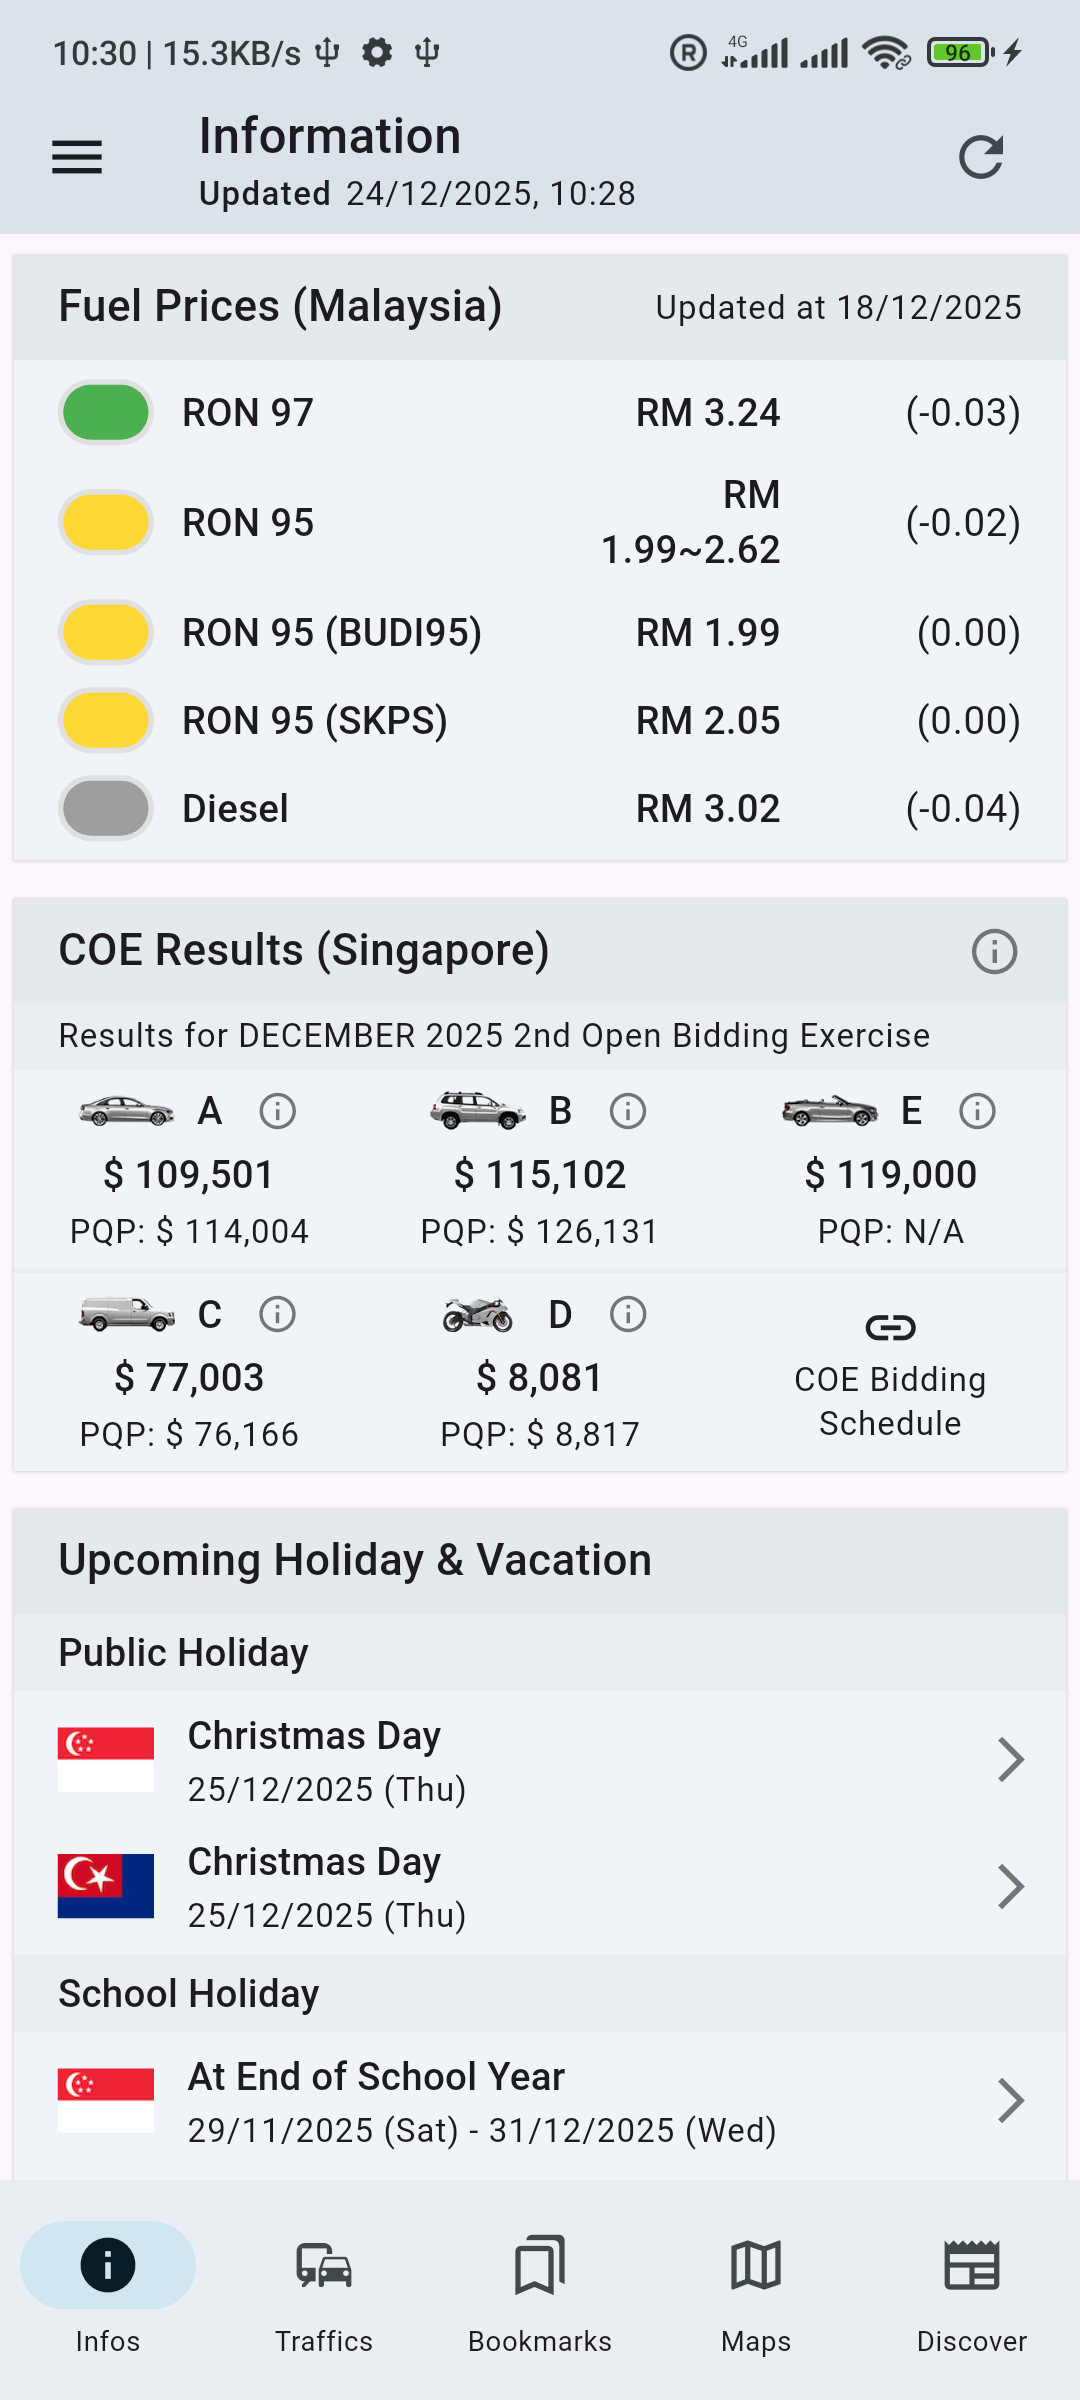Tap the grey Diesel color pill
The image size is (1080, 2400).
pyautogui.click(x=106, y=808)
